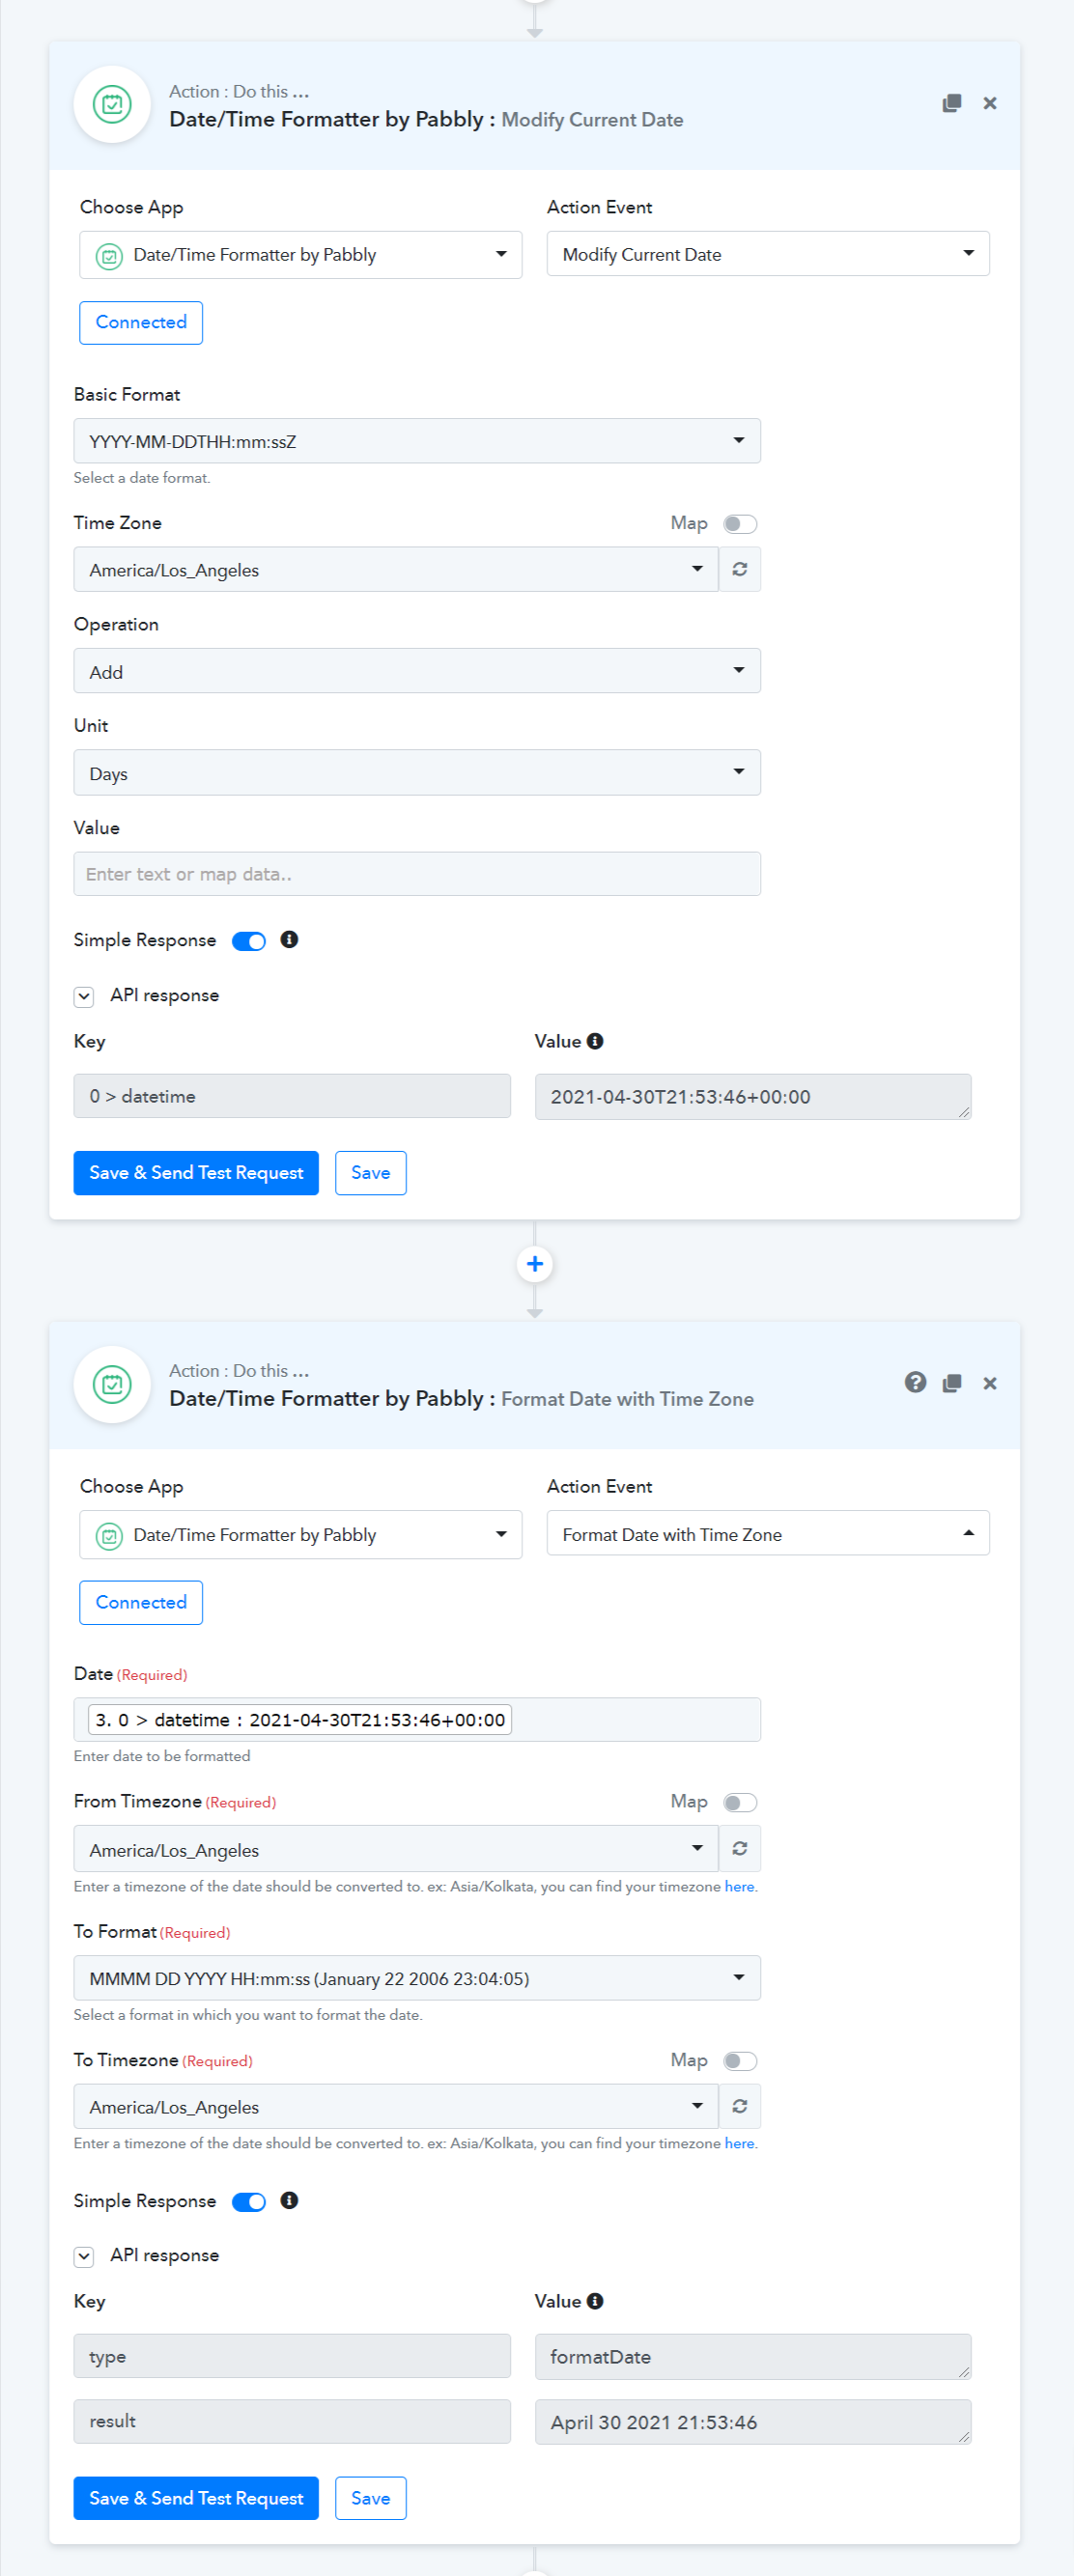The image size is (1074, 2576).
Task: Refresh the To Timezone list
Action: (x=740, y=2106)
